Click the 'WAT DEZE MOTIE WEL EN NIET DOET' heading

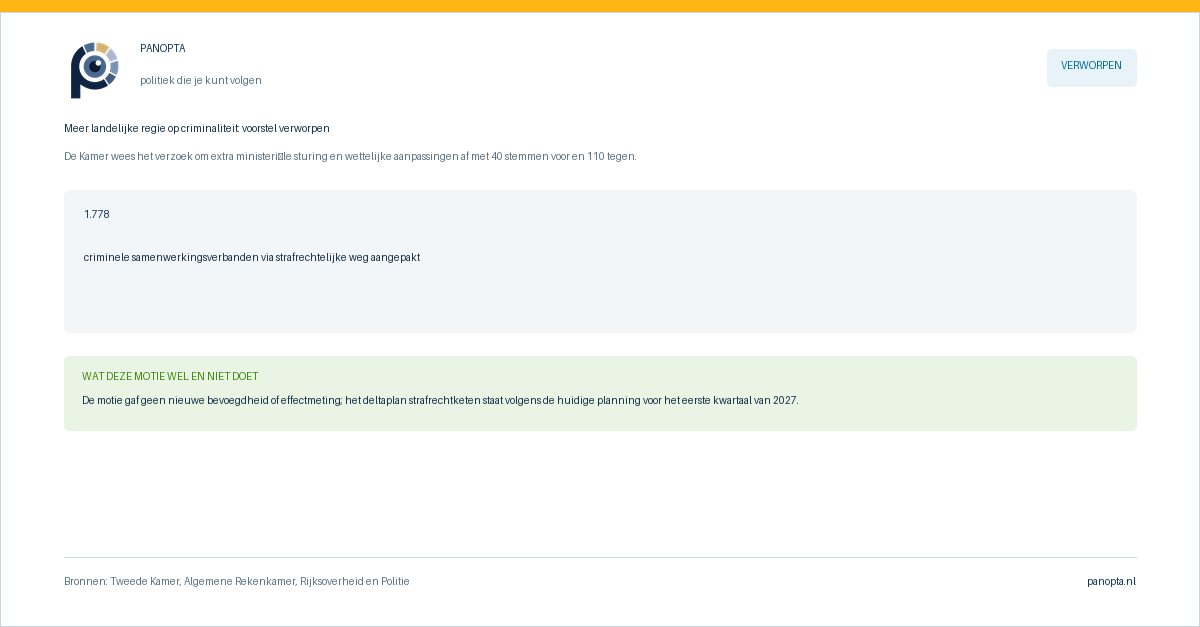[x=170, y=376]
